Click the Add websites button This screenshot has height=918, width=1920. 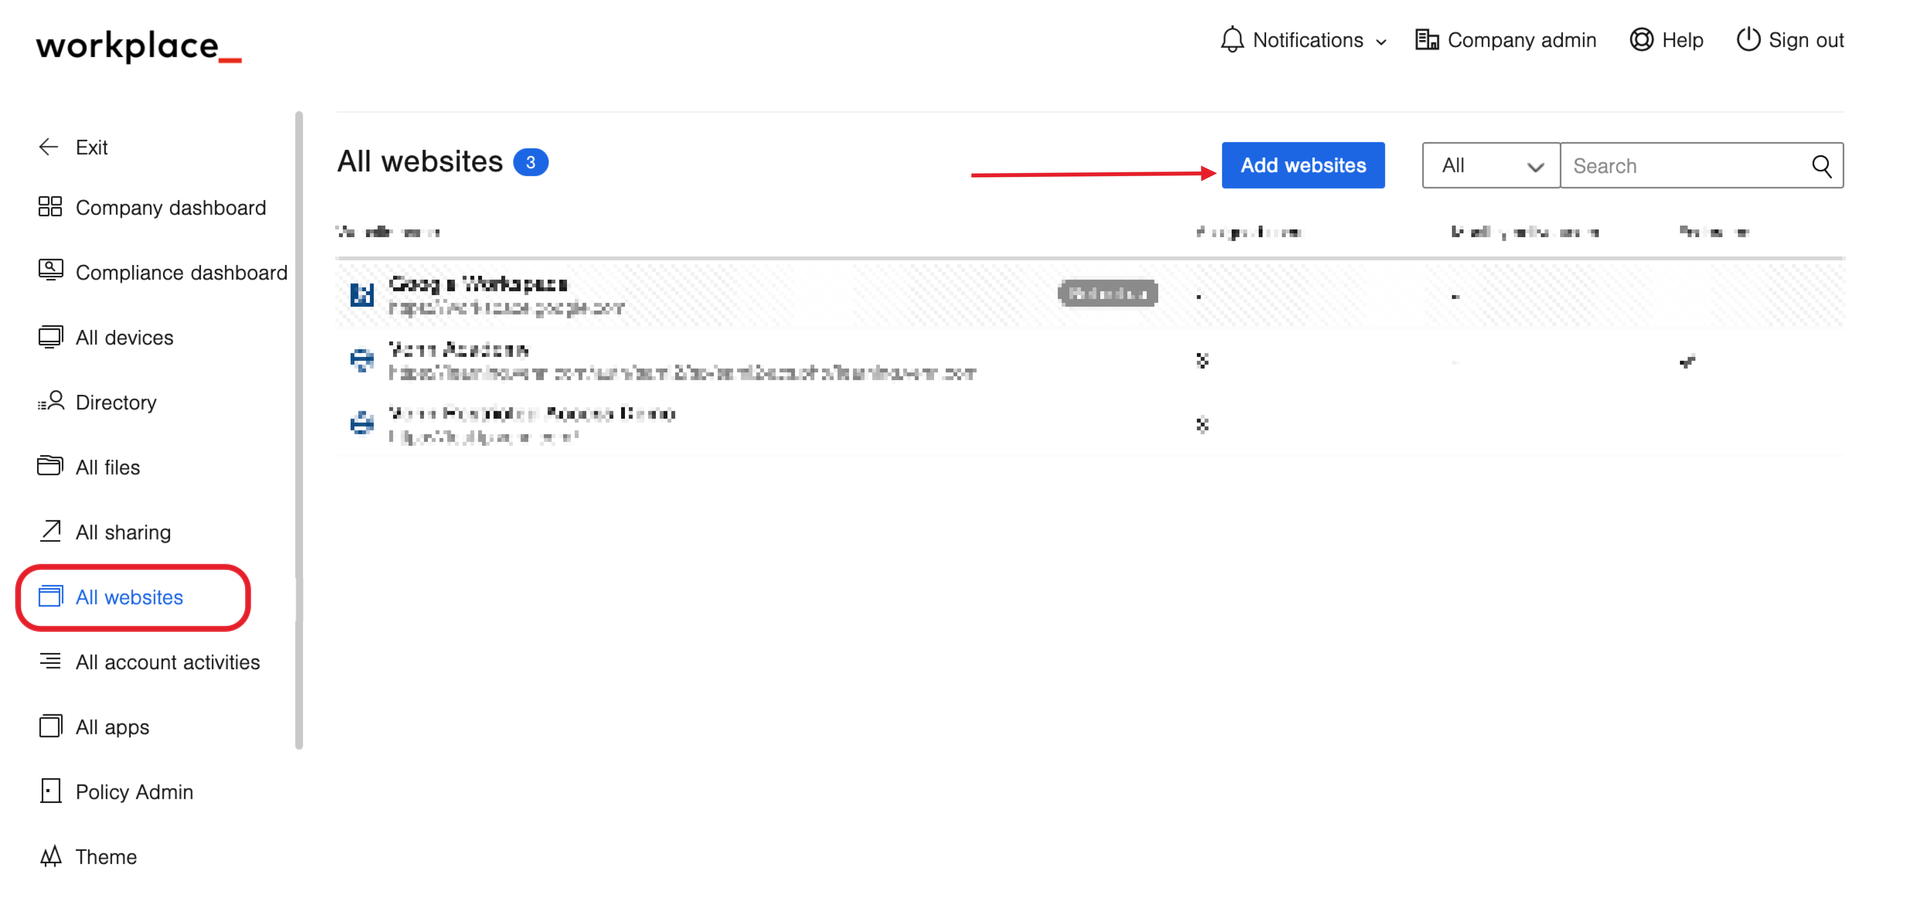click(x=1303, y=165)
